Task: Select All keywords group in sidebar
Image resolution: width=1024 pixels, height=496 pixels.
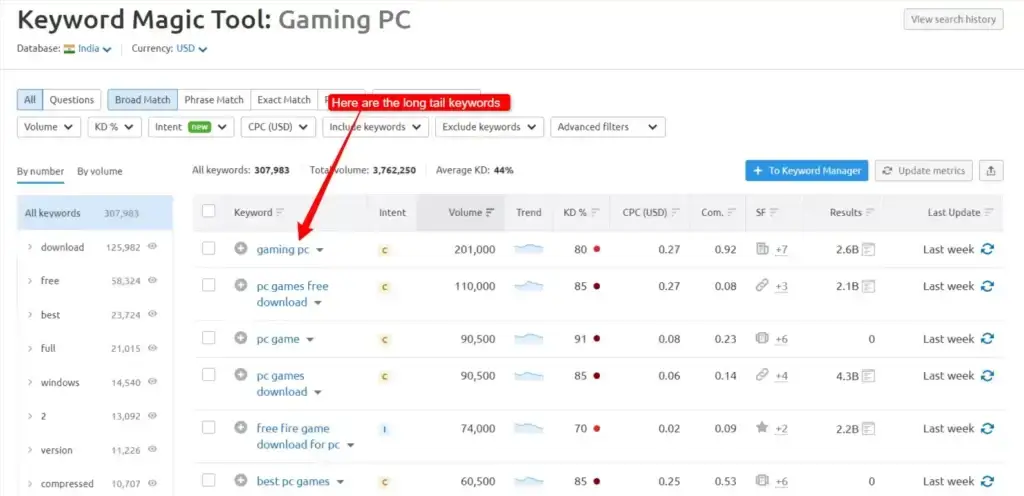Action: (x=95, y=213)
